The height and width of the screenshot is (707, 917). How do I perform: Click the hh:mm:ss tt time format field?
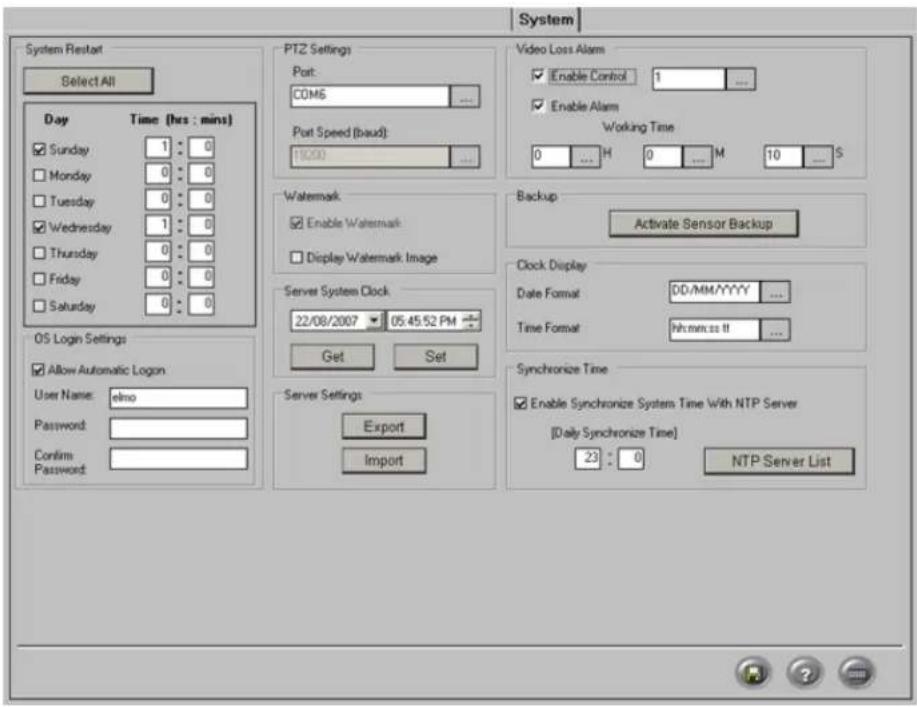tap(715, 329)
